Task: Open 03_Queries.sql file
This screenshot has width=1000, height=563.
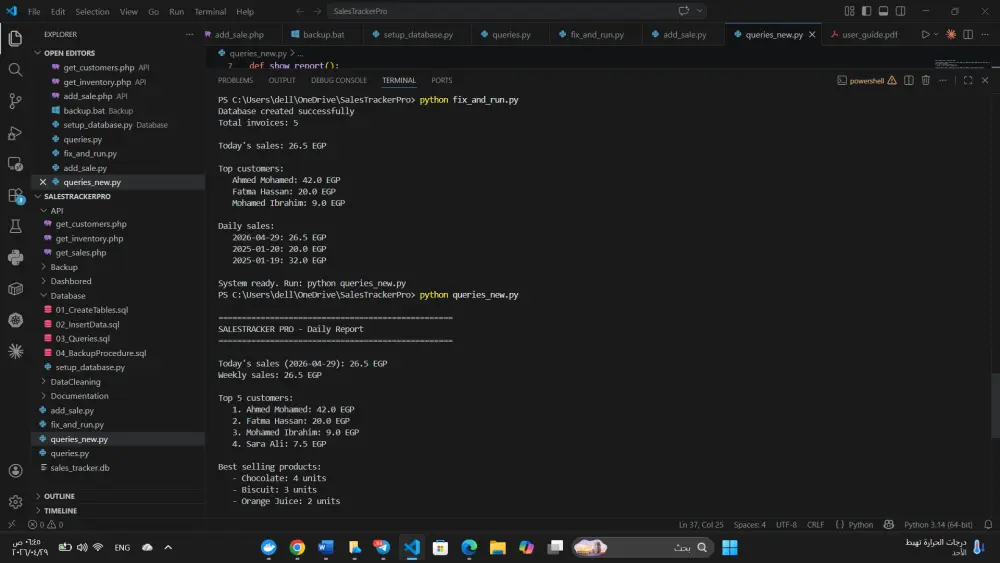Action: click(82, 339)
